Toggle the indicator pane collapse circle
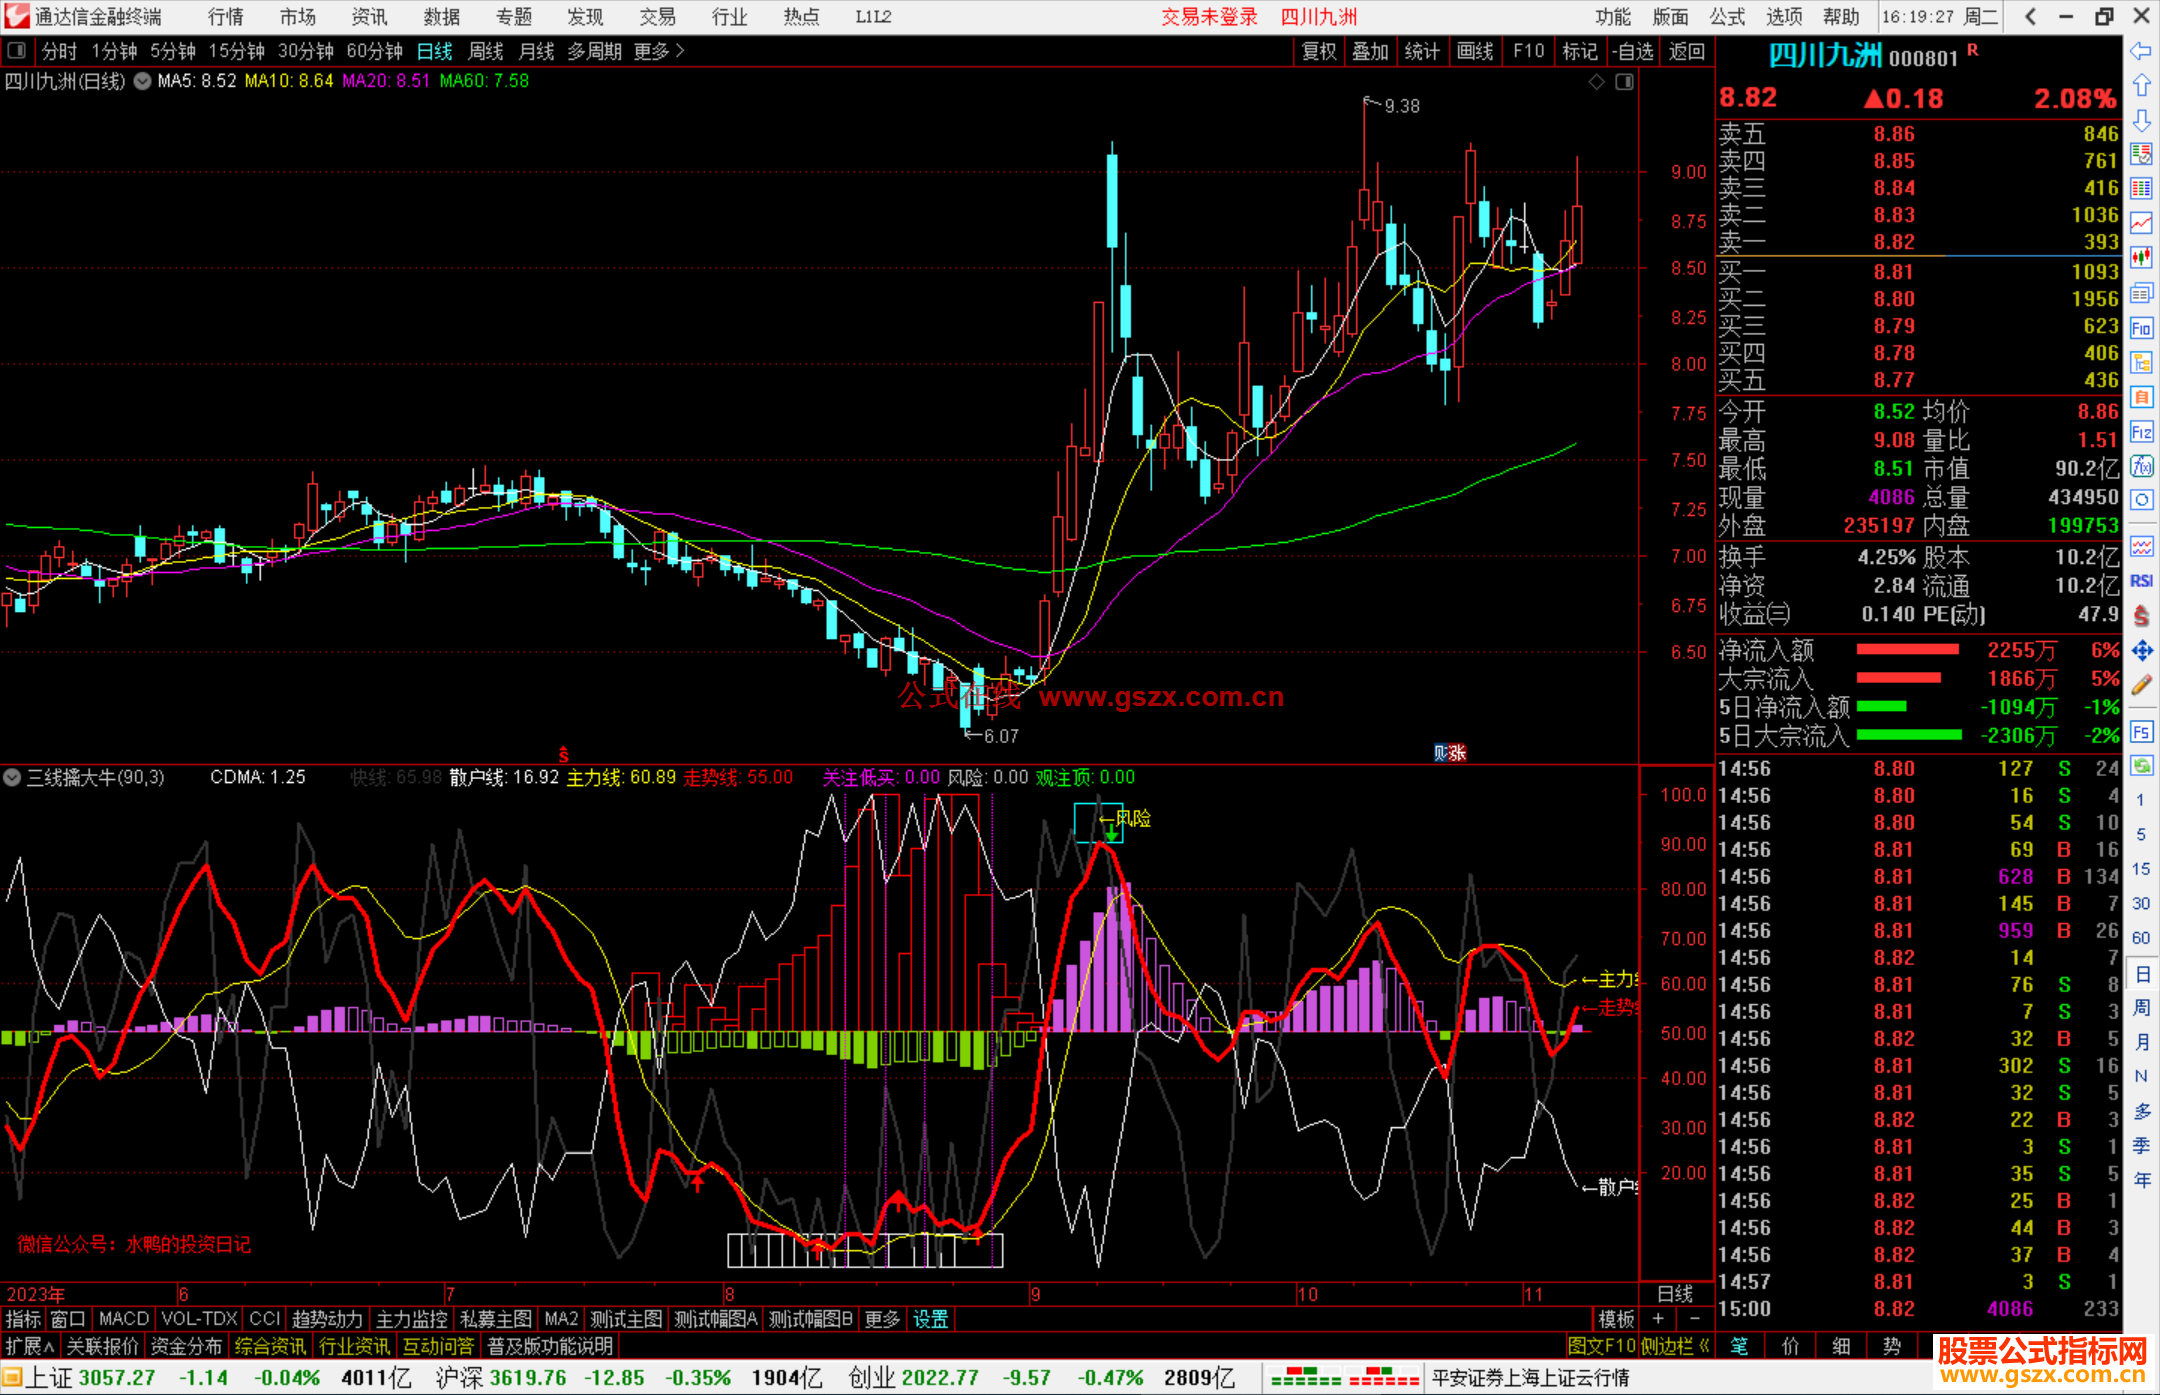2160x1395 pixels. (12, 777)
